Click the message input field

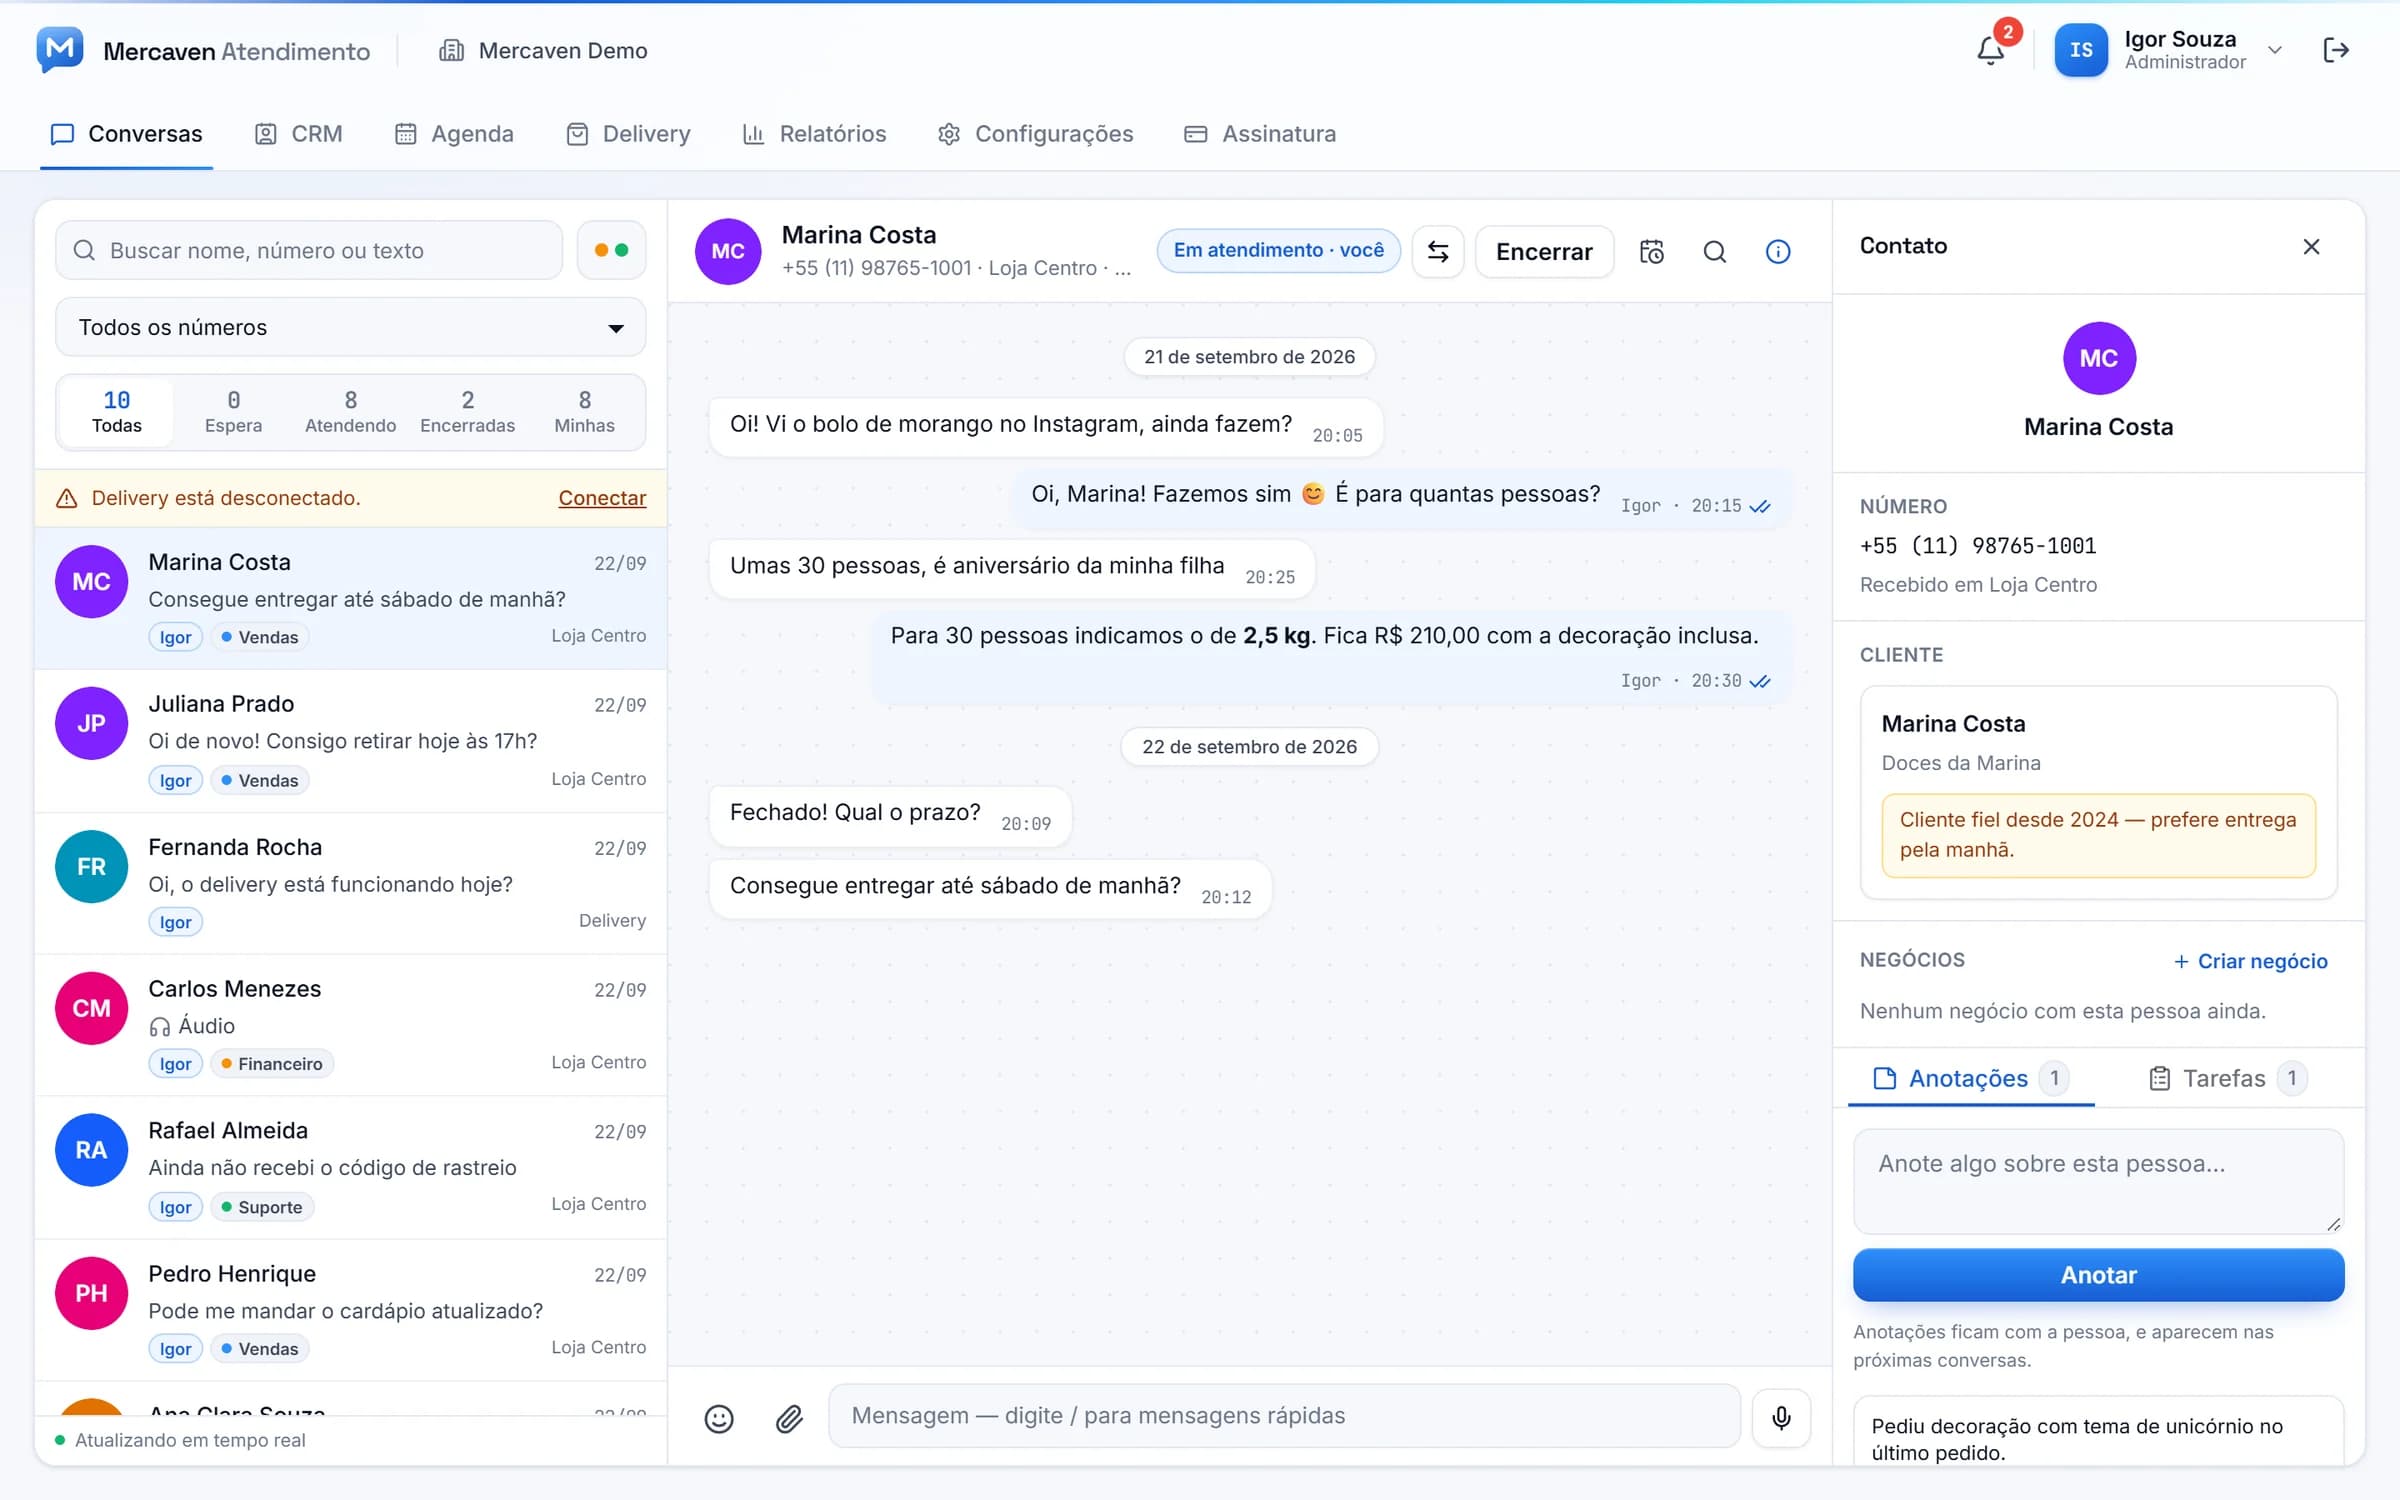click(x=1284, y=1416)
